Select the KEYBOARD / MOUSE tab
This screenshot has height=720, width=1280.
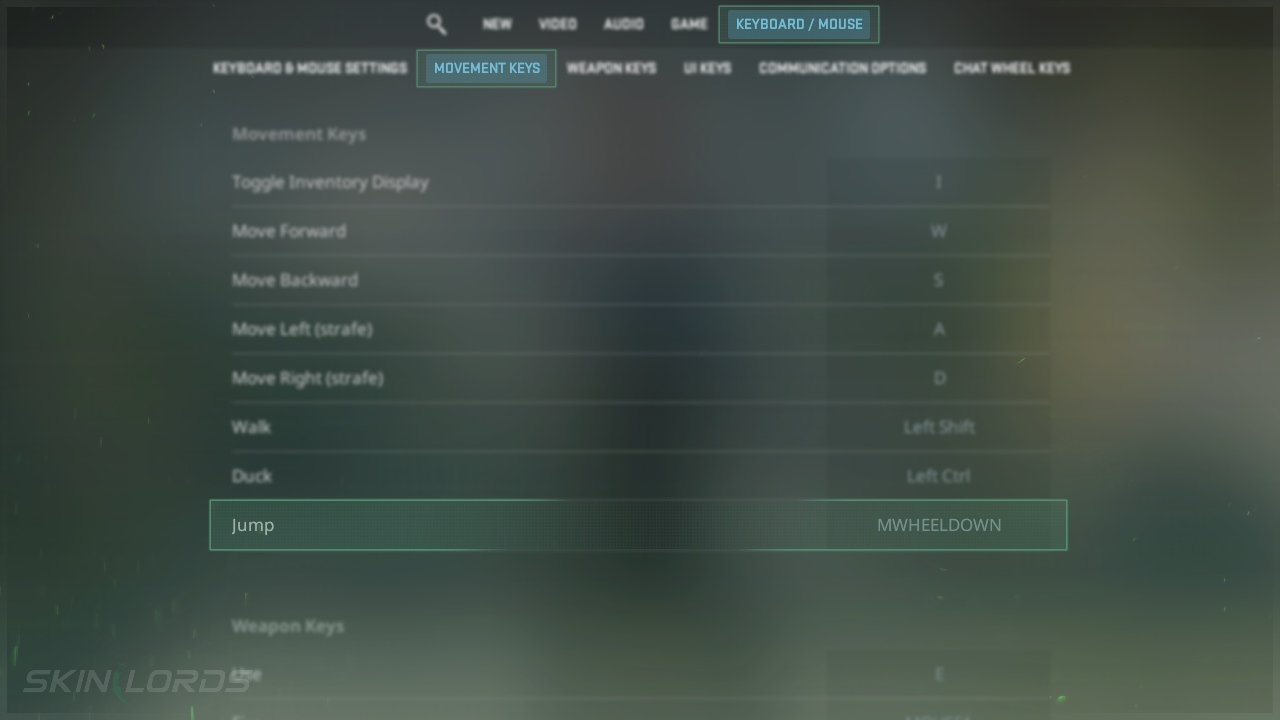point(799,24)
